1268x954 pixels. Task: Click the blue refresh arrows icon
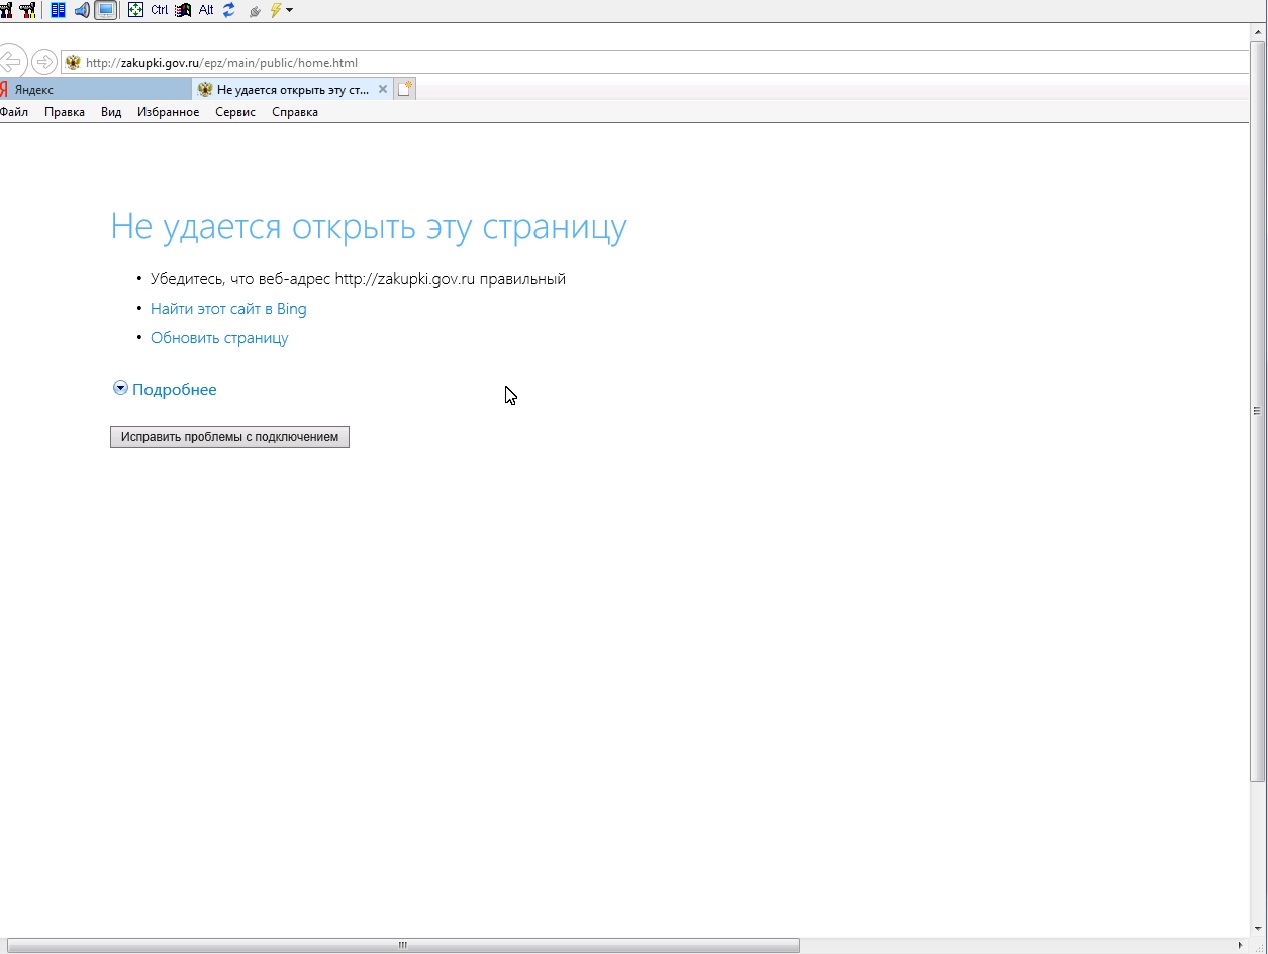229,10
